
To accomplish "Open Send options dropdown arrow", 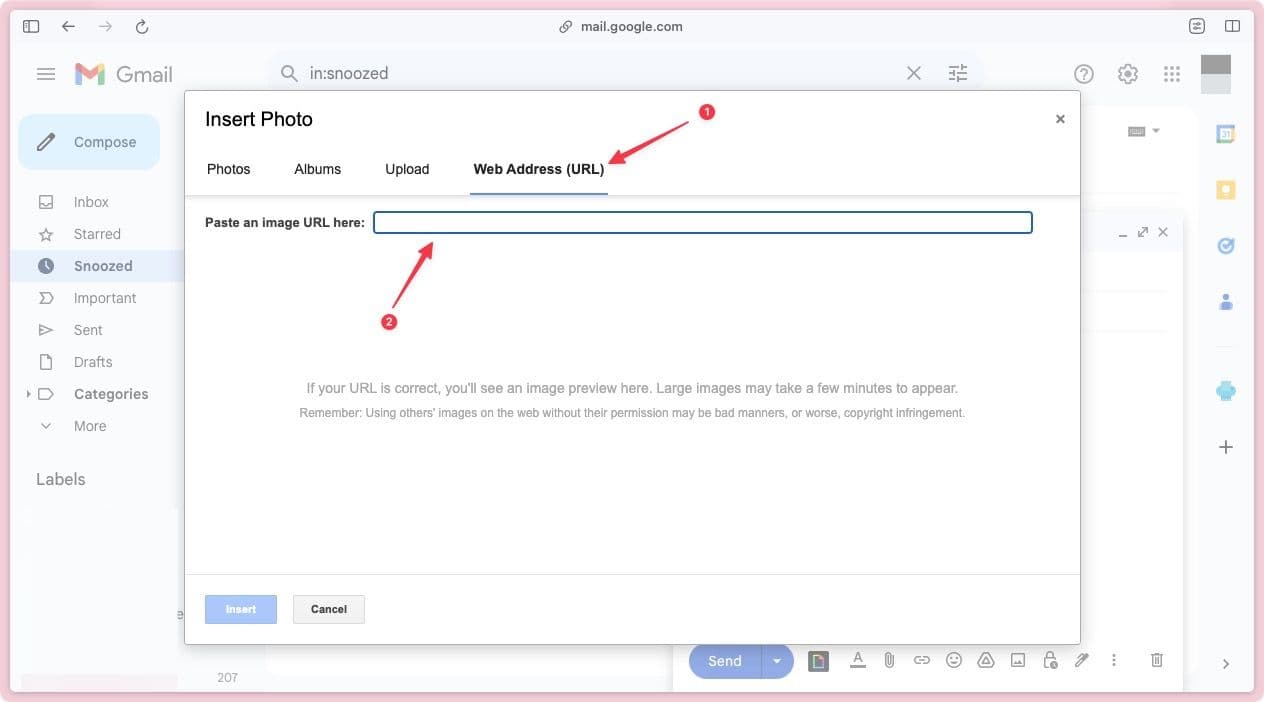I will click(777, 660).
